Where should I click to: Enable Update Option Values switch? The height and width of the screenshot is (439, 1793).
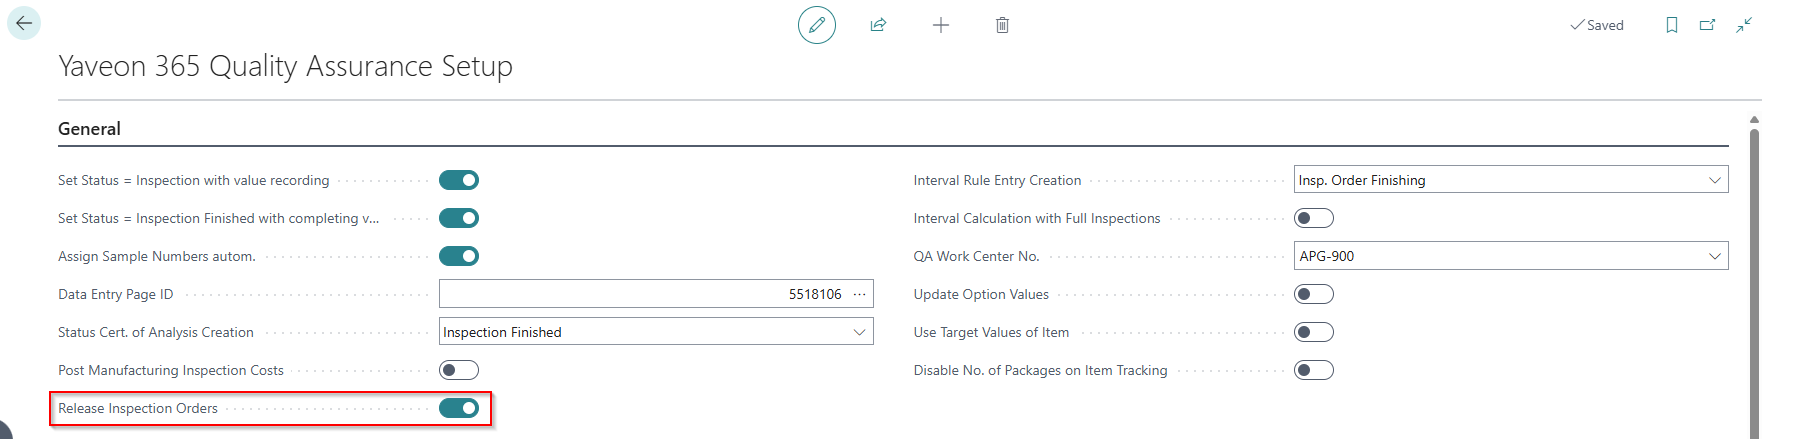click(1314, 294)
